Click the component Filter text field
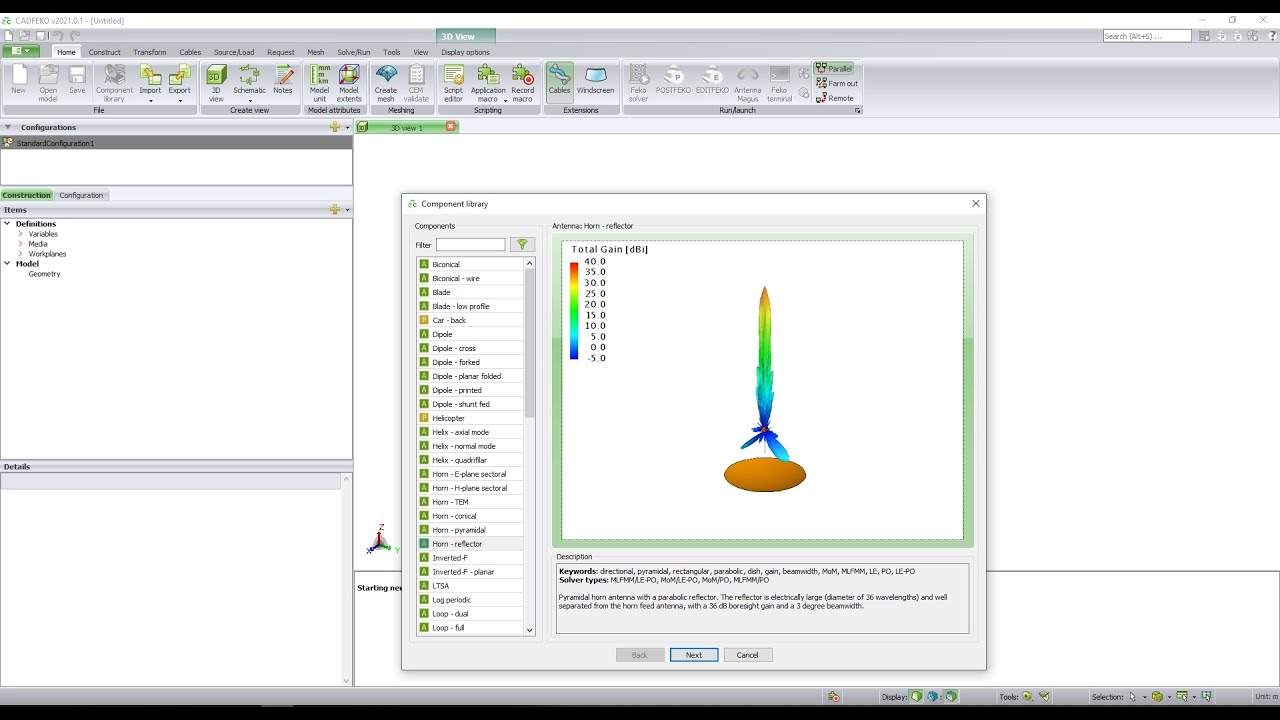Viewport: 1280px width, 720px height. 471,245
